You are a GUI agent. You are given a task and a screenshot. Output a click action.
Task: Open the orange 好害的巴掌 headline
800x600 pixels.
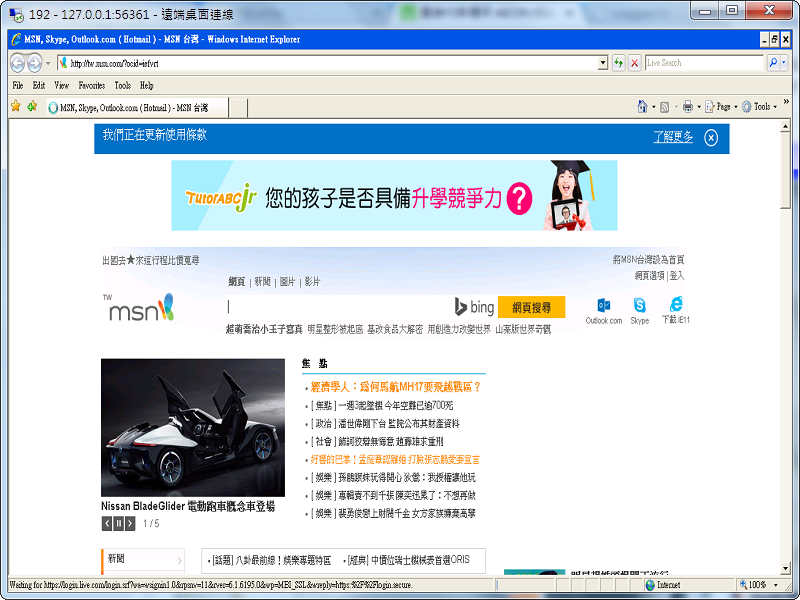(x=395, y=460)
